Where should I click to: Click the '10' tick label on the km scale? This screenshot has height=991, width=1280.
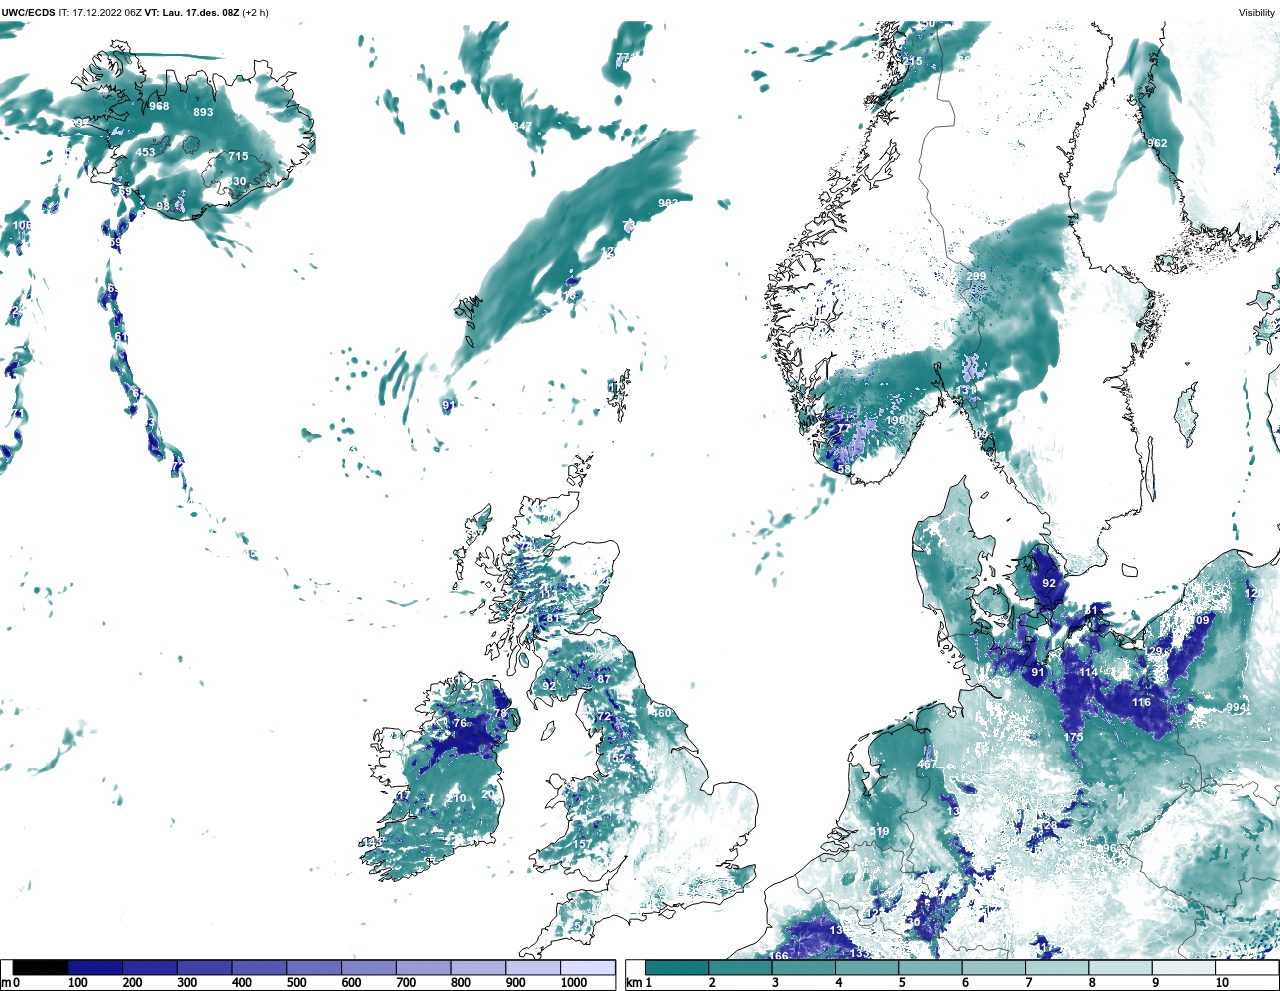click(x=1222, y=983)
